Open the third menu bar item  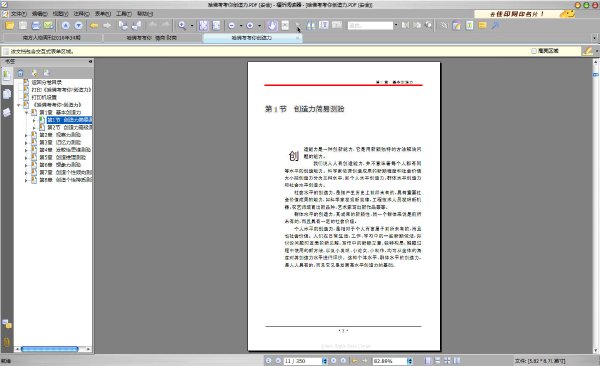coord(60,14)
